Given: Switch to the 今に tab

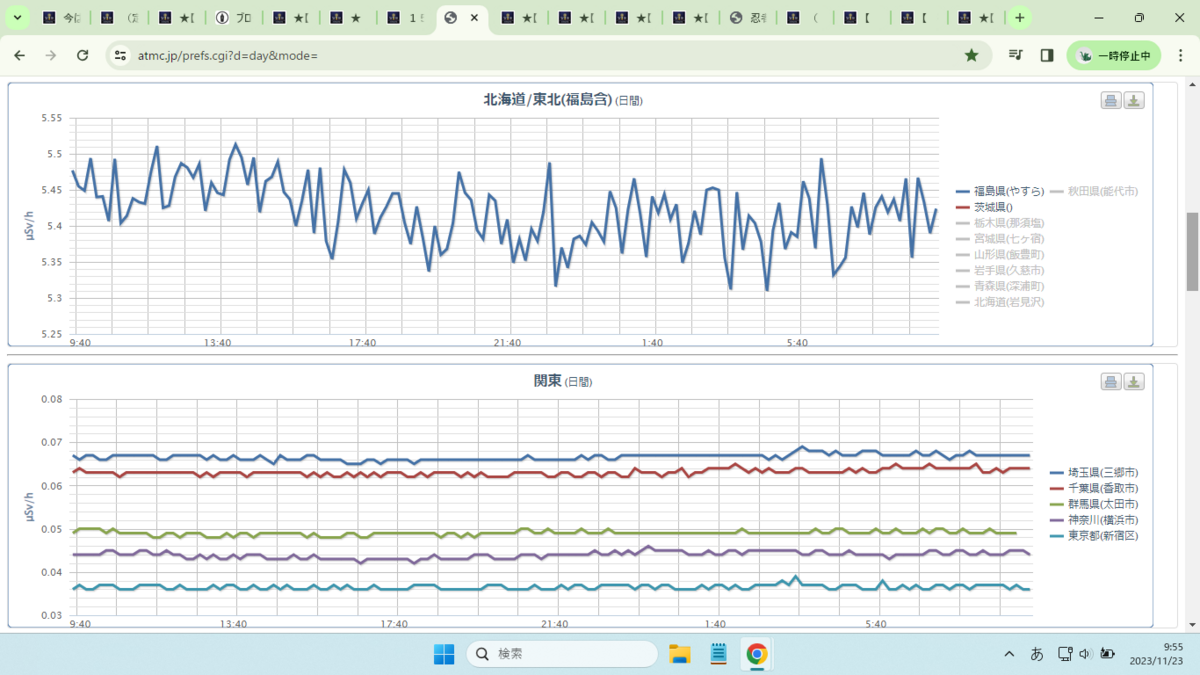Looking at the screenshot, I should coord(60,18).
